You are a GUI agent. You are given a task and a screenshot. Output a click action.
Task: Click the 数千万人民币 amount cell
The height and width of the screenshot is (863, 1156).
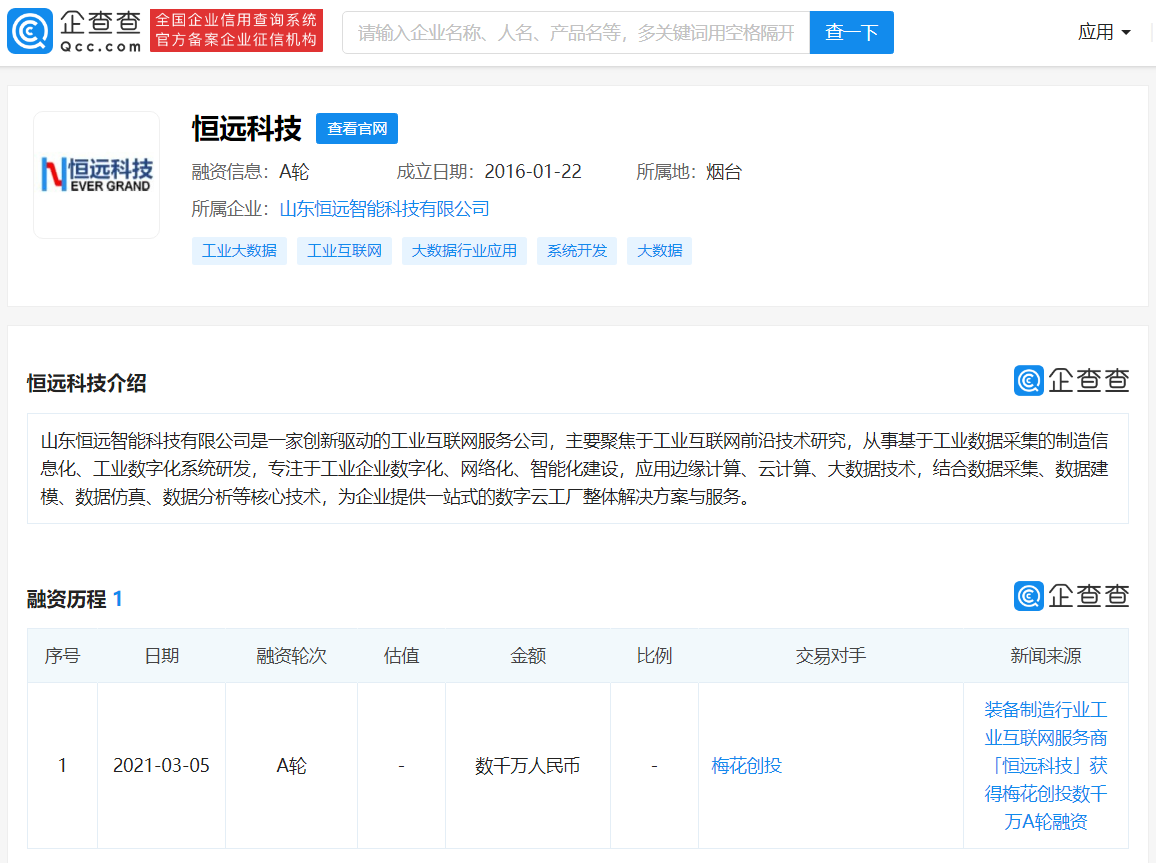(x=528, y=766)
